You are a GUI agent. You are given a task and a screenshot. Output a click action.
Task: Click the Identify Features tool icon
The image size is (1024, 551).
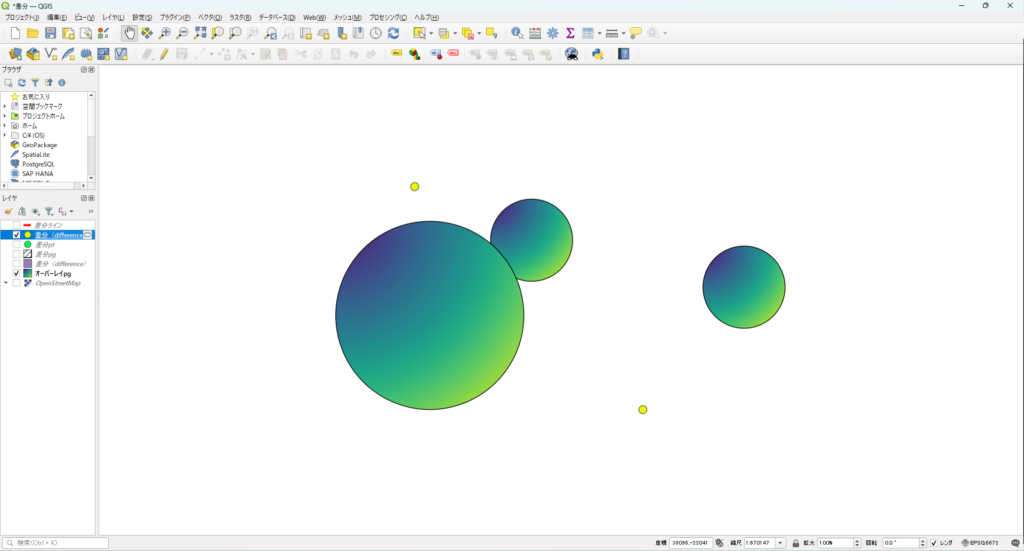(517, 33)
